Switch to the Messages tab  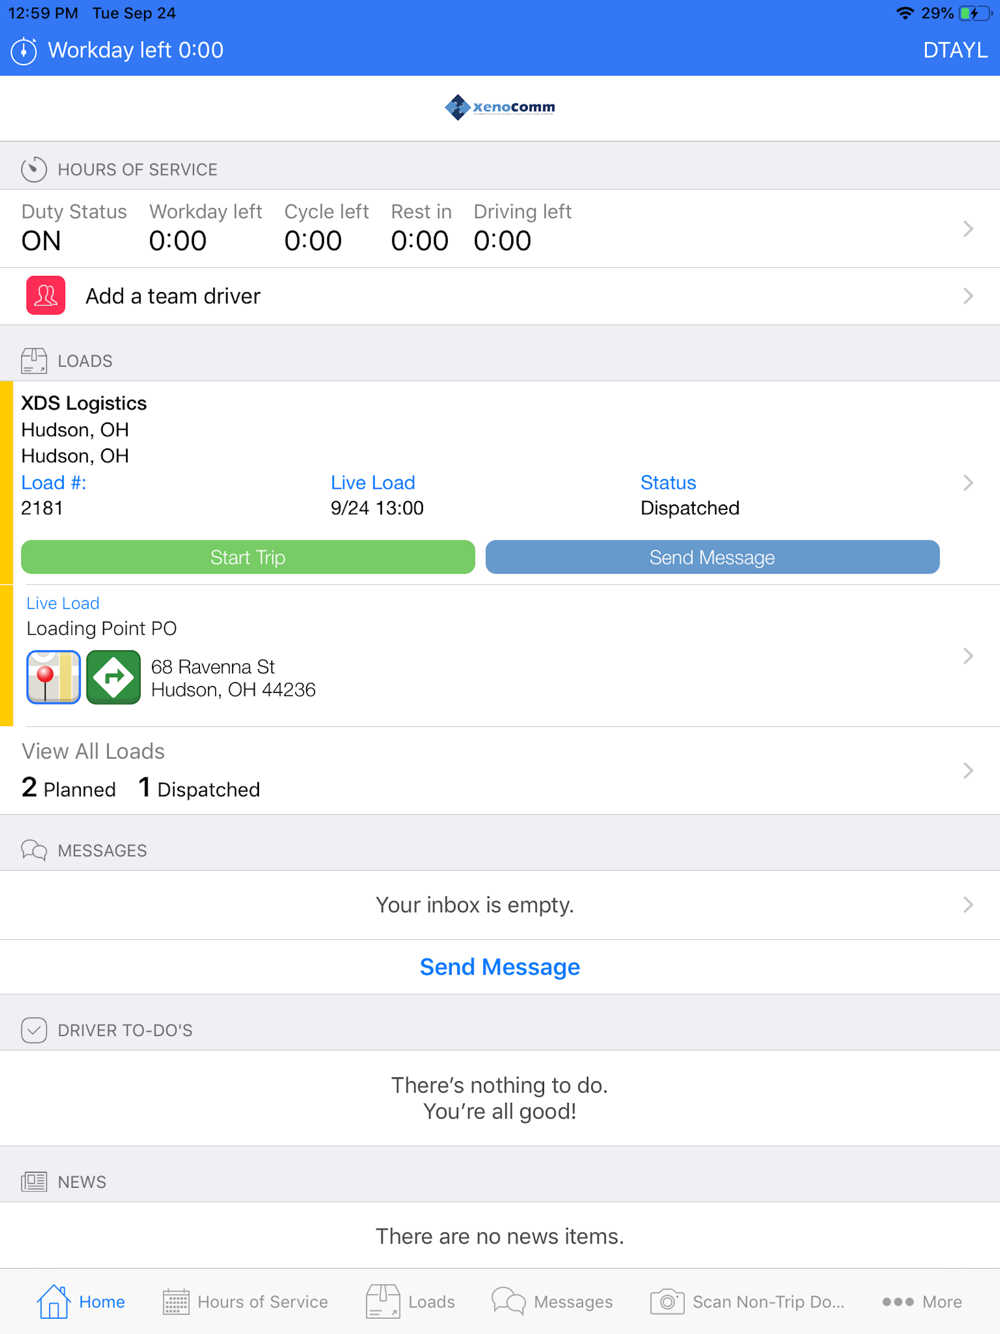(x=552, y=1301)
